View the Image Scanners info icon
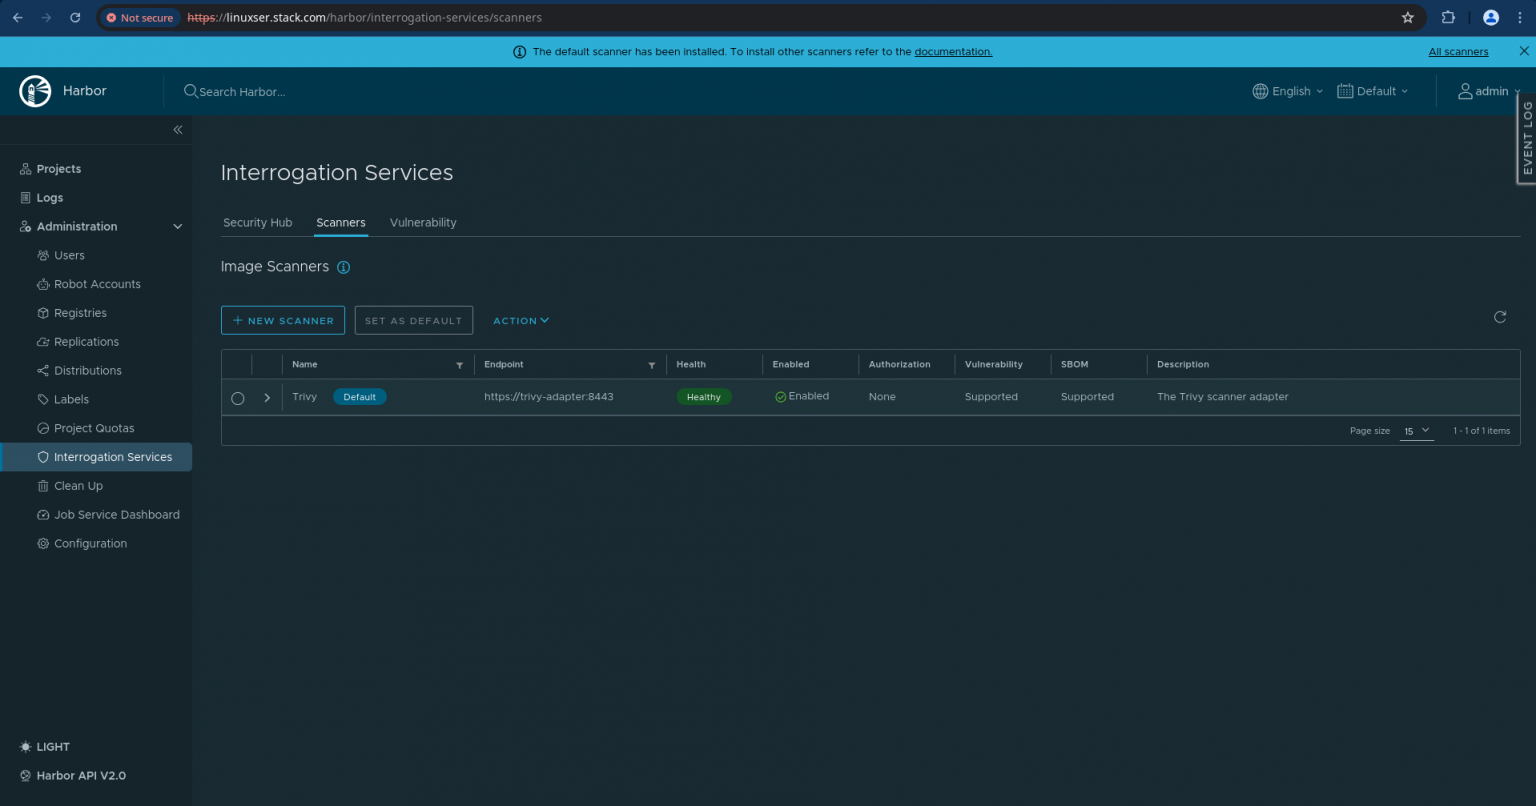This screenshot has width=1536, height=806. click(x=344, y=267)
